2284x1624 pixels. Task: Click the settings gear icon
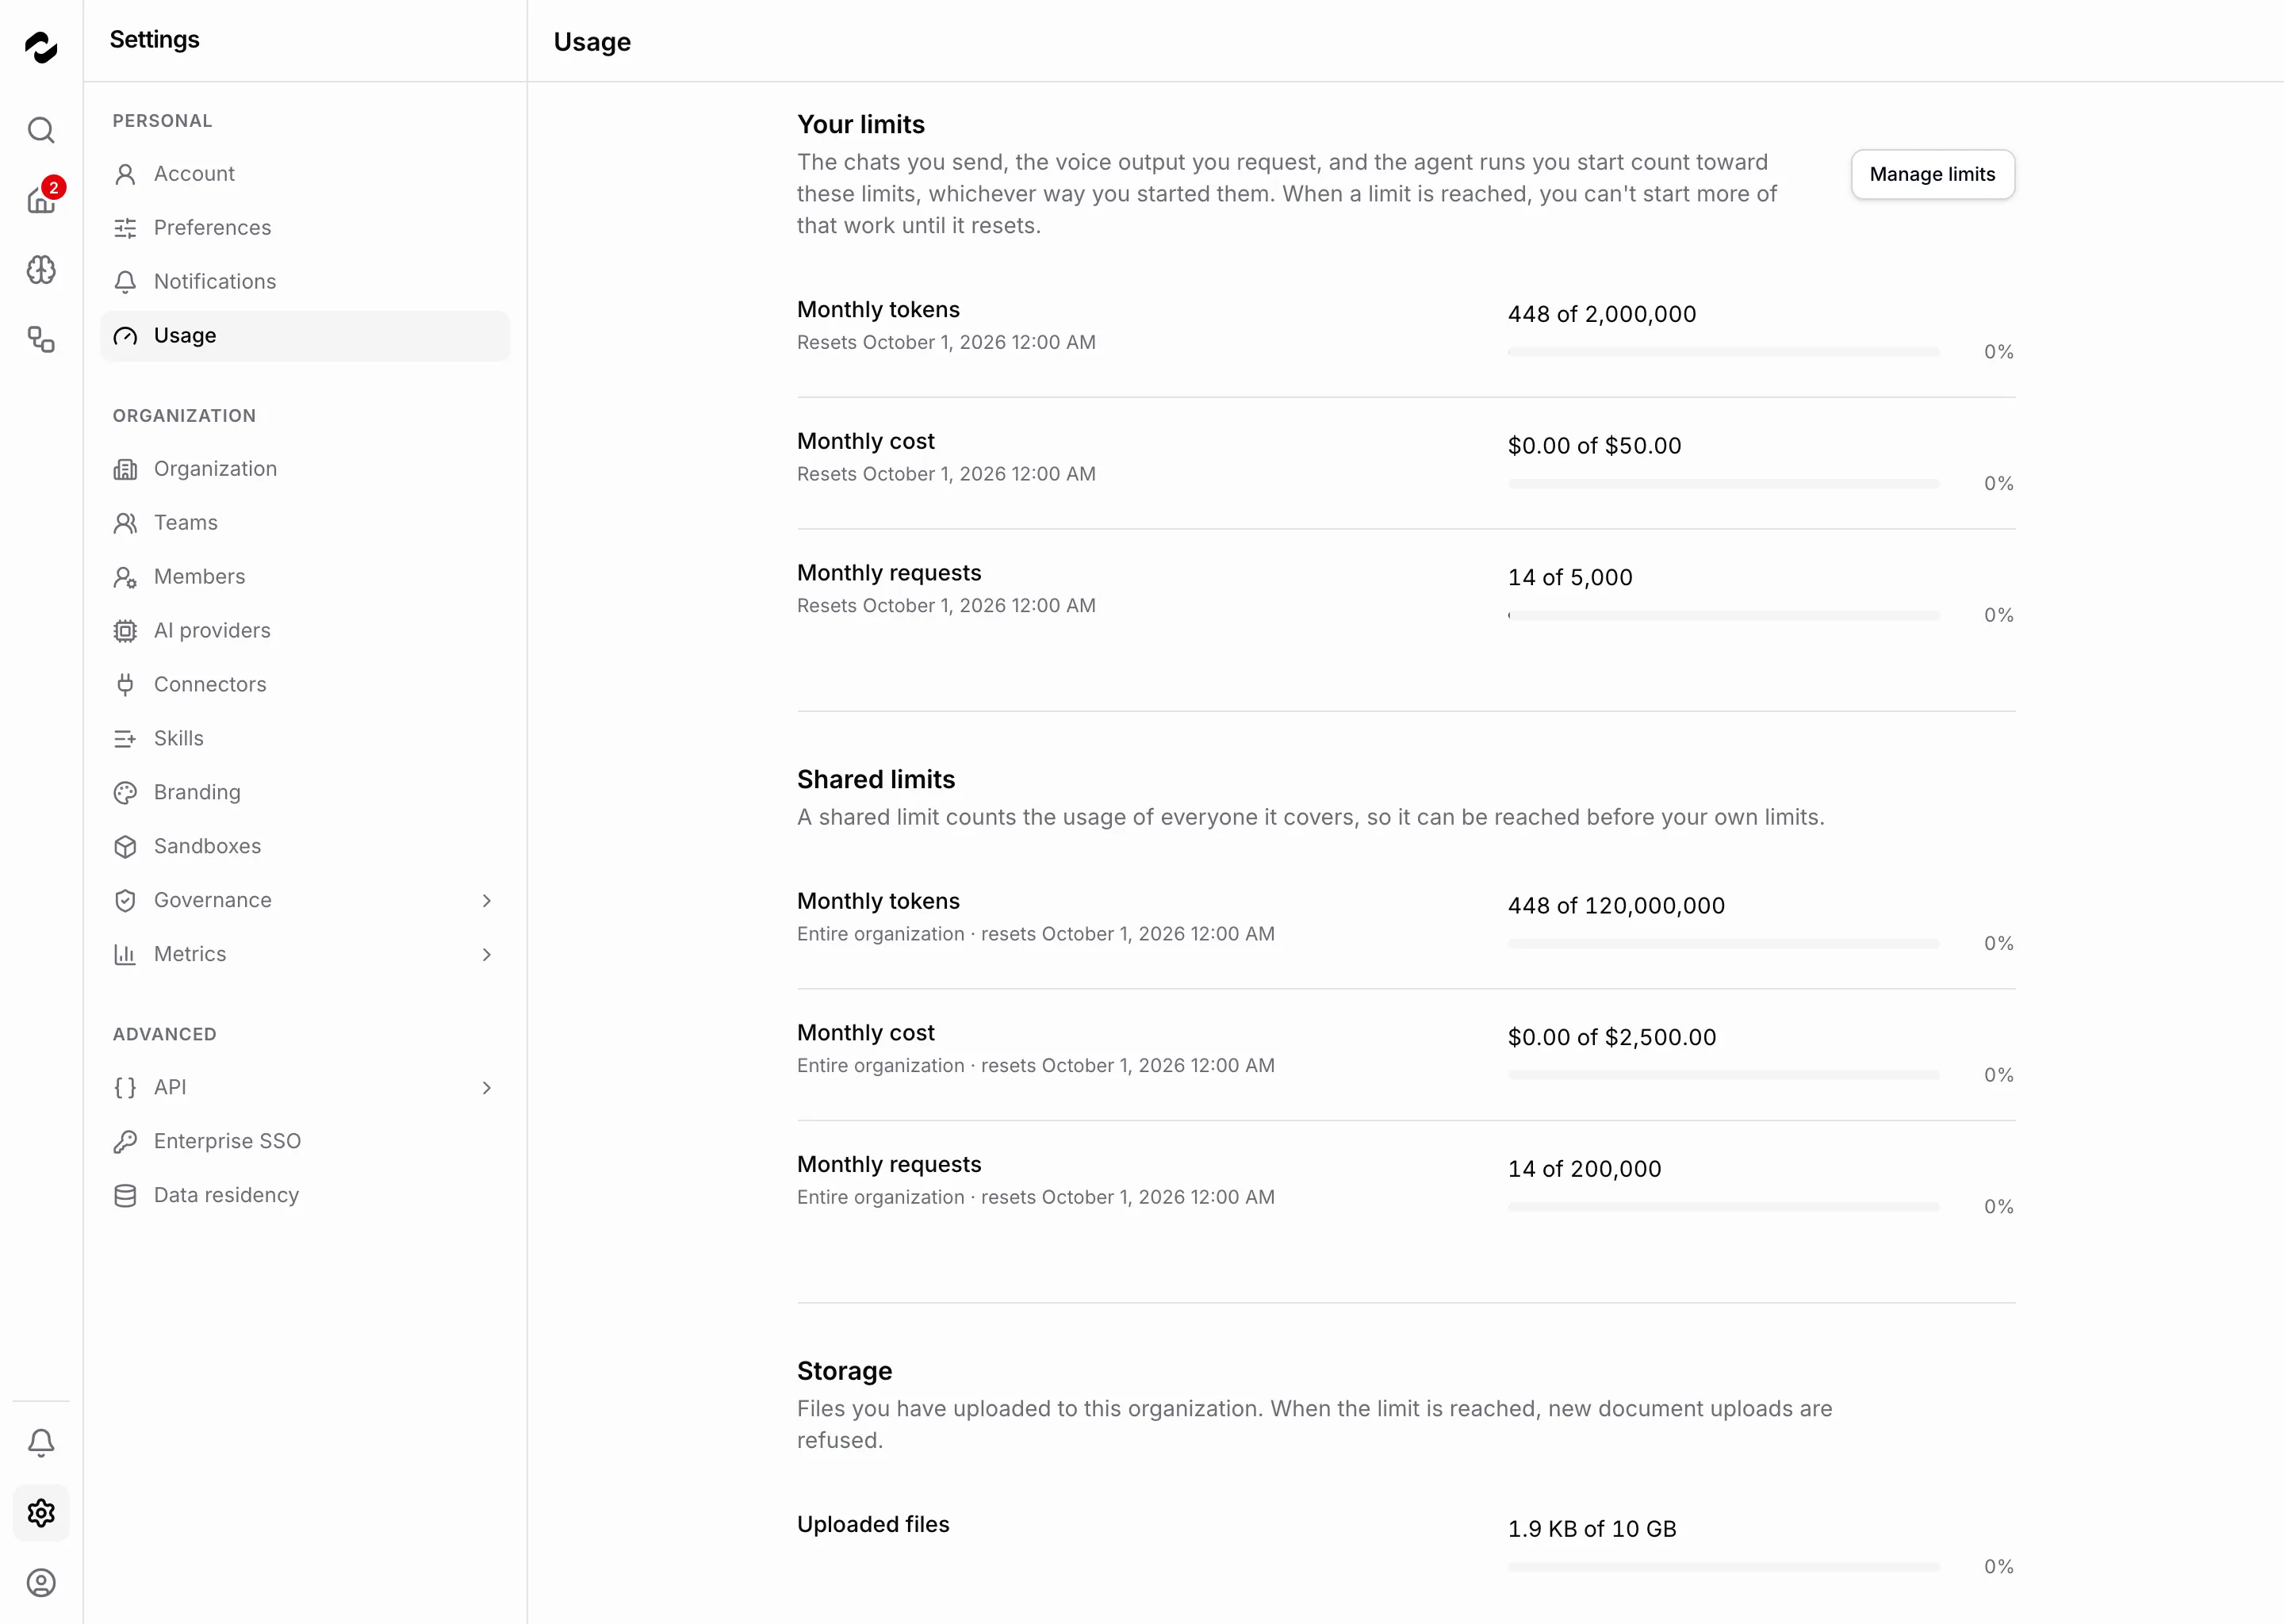(x=41, y=1513)
